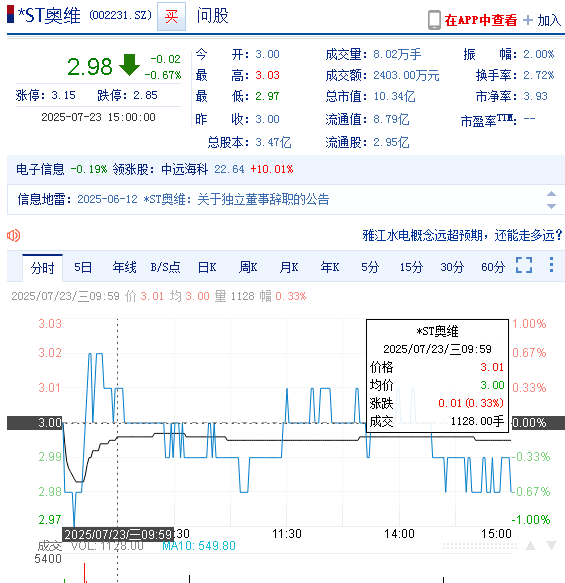Click the grey up triangle below the chart
The image size is (565, 583).
(x=530, y=545)
